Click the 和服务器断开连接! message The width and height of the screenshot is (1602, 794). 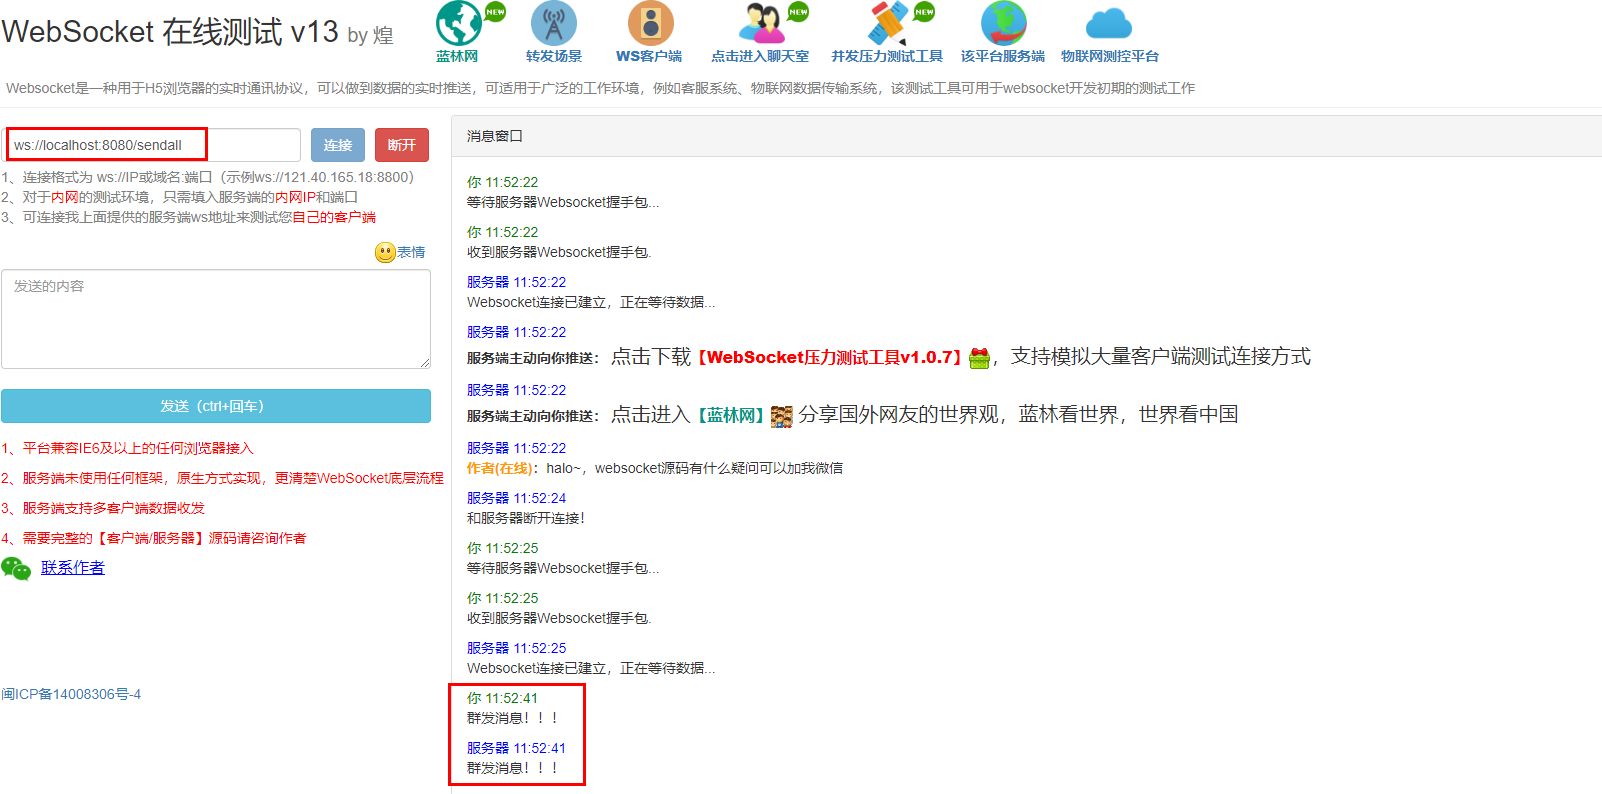point(526,518)
